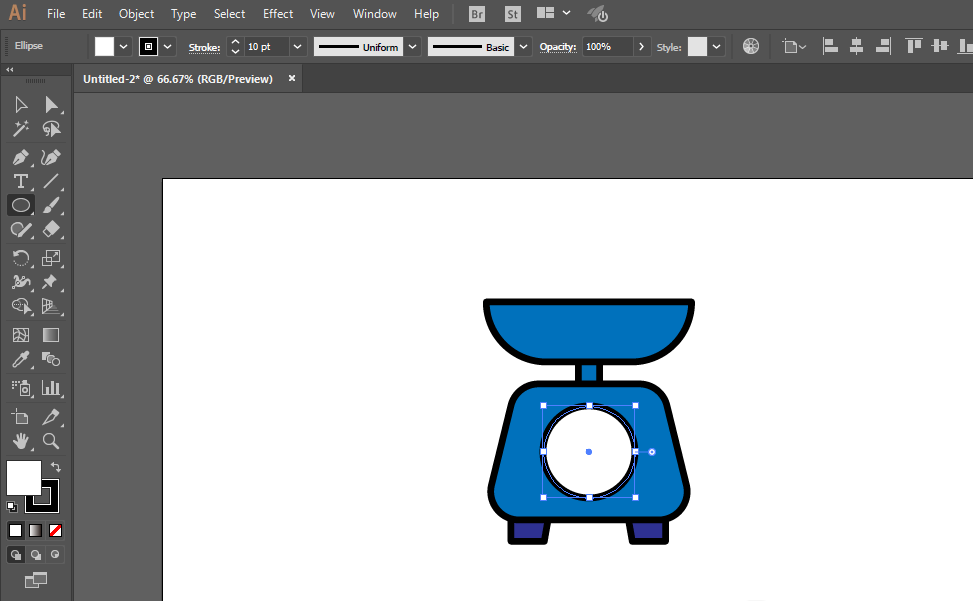This screenshot has width=973, height=601.
Task: Change the screen mode
Action: pos(35,581)
